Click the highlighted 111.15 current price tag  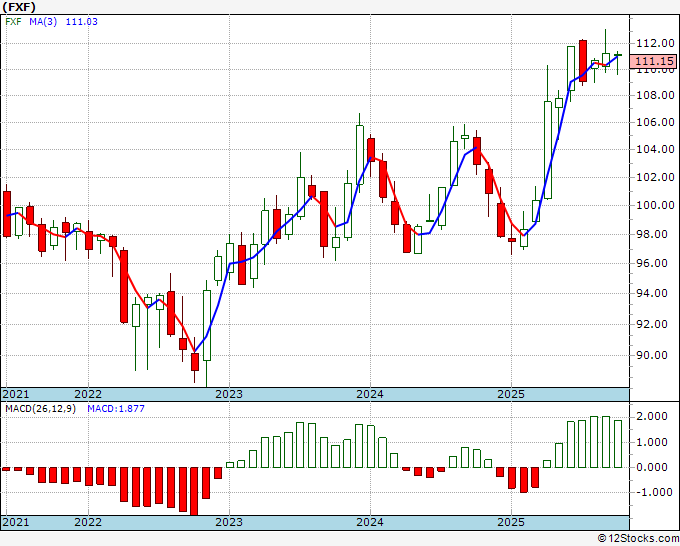655,61
